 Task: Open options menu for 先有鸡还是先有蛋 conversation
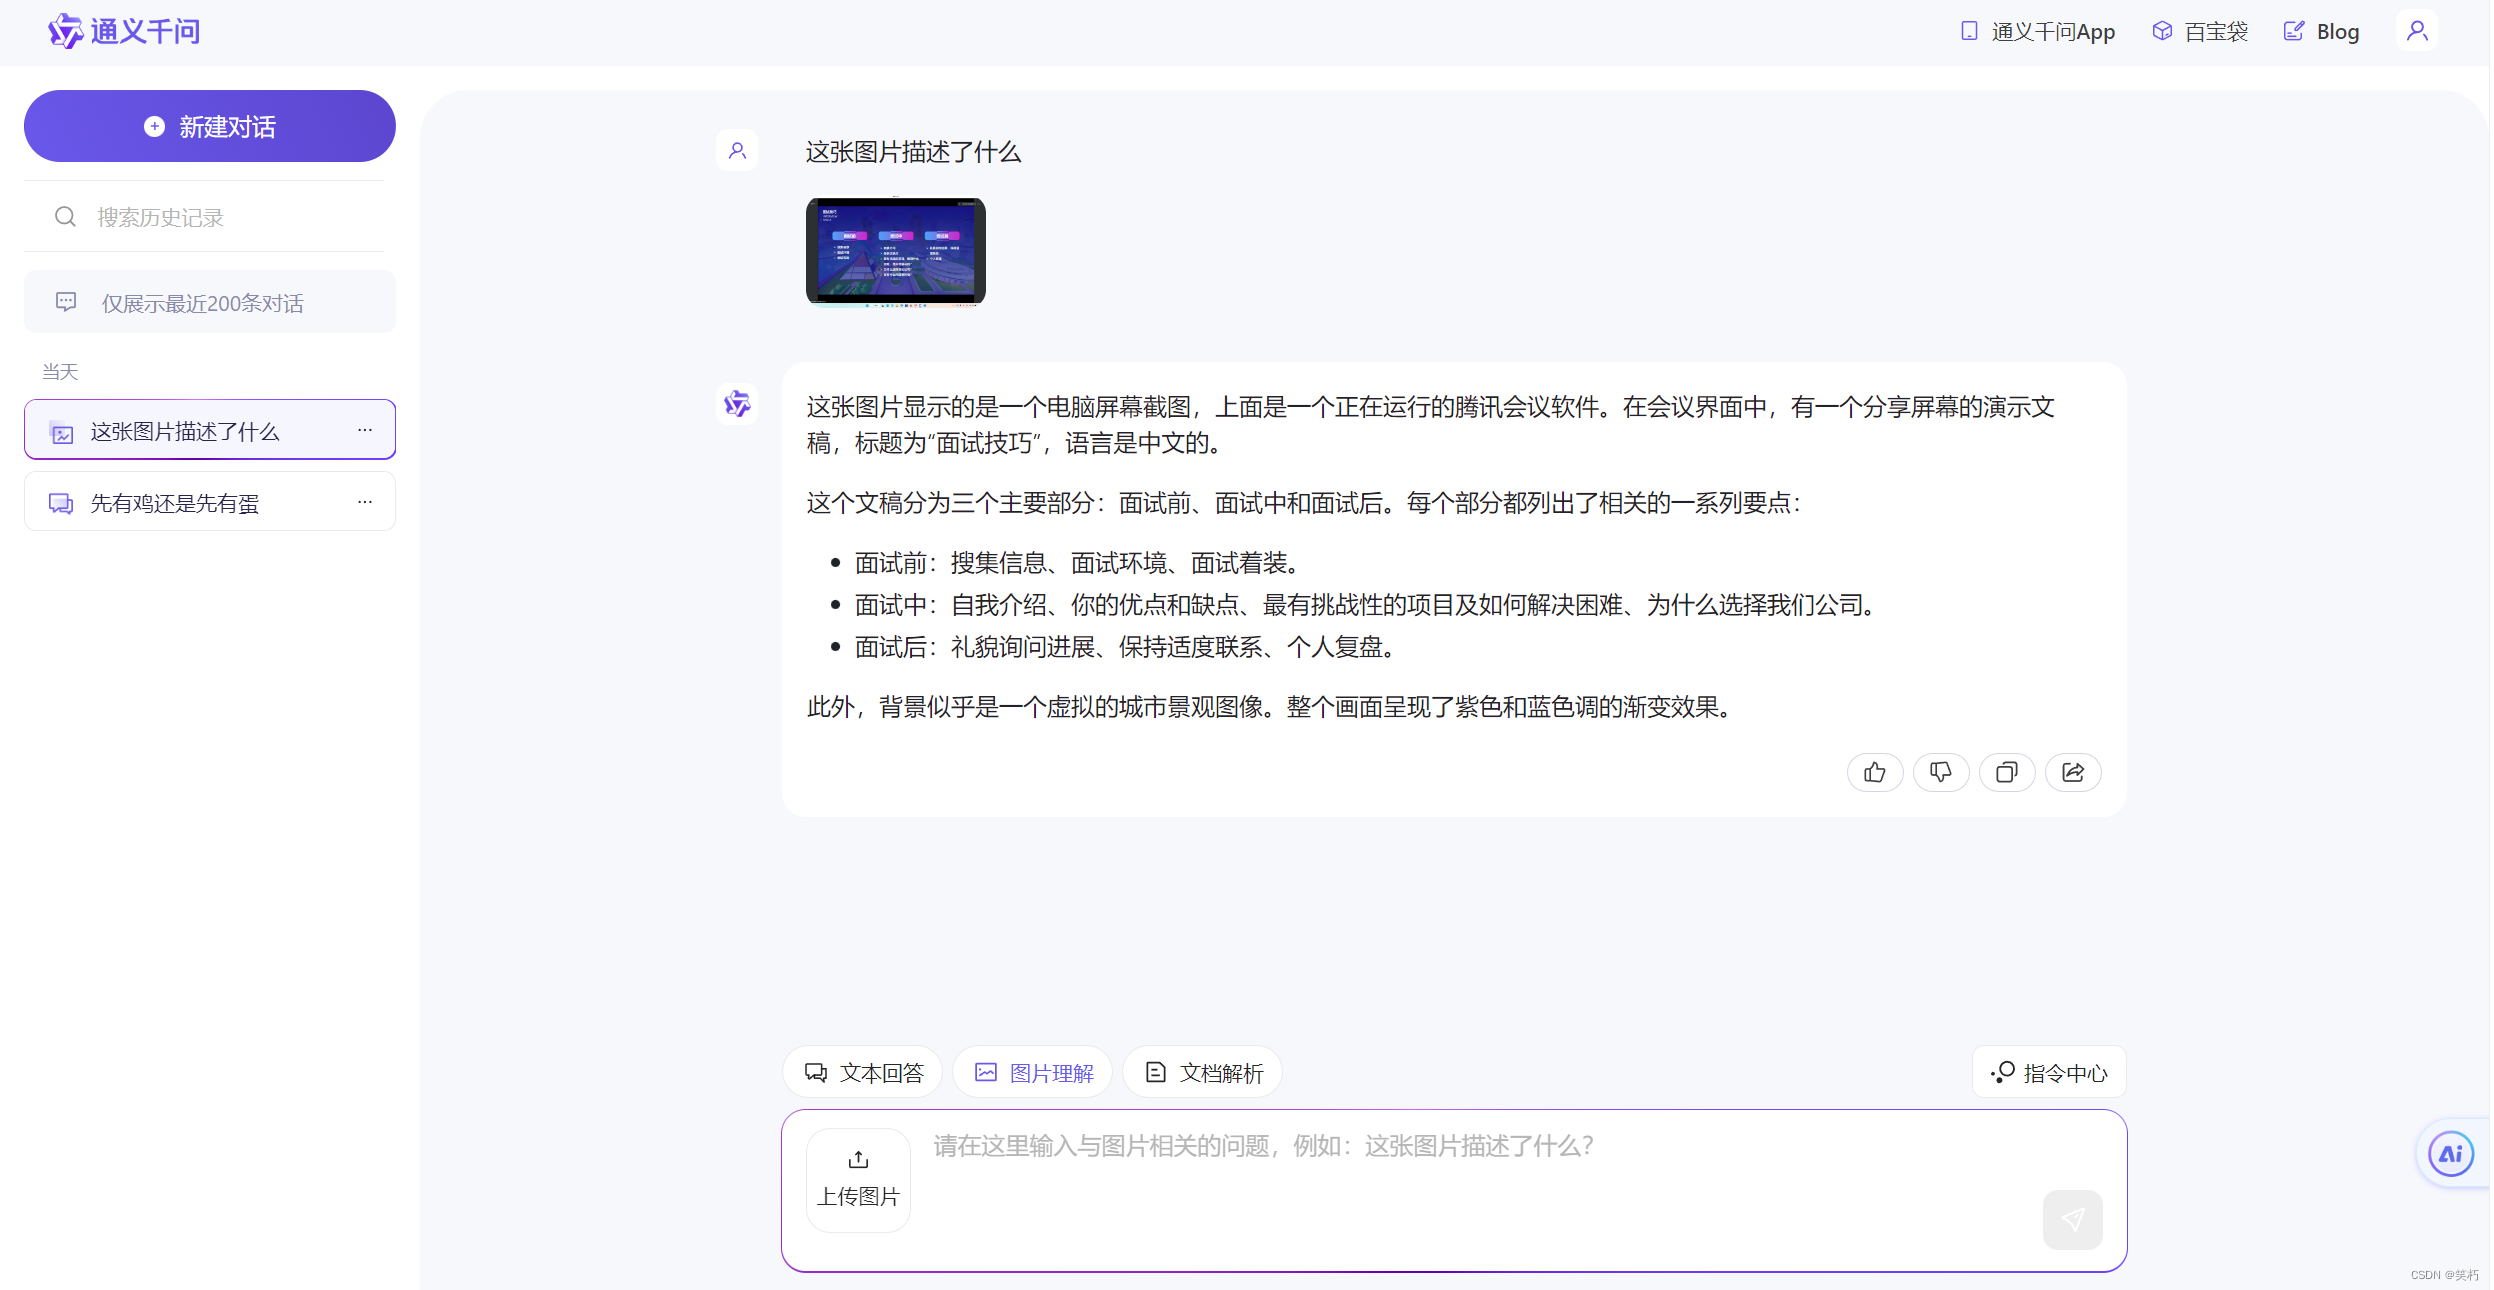tap(364, 502)
